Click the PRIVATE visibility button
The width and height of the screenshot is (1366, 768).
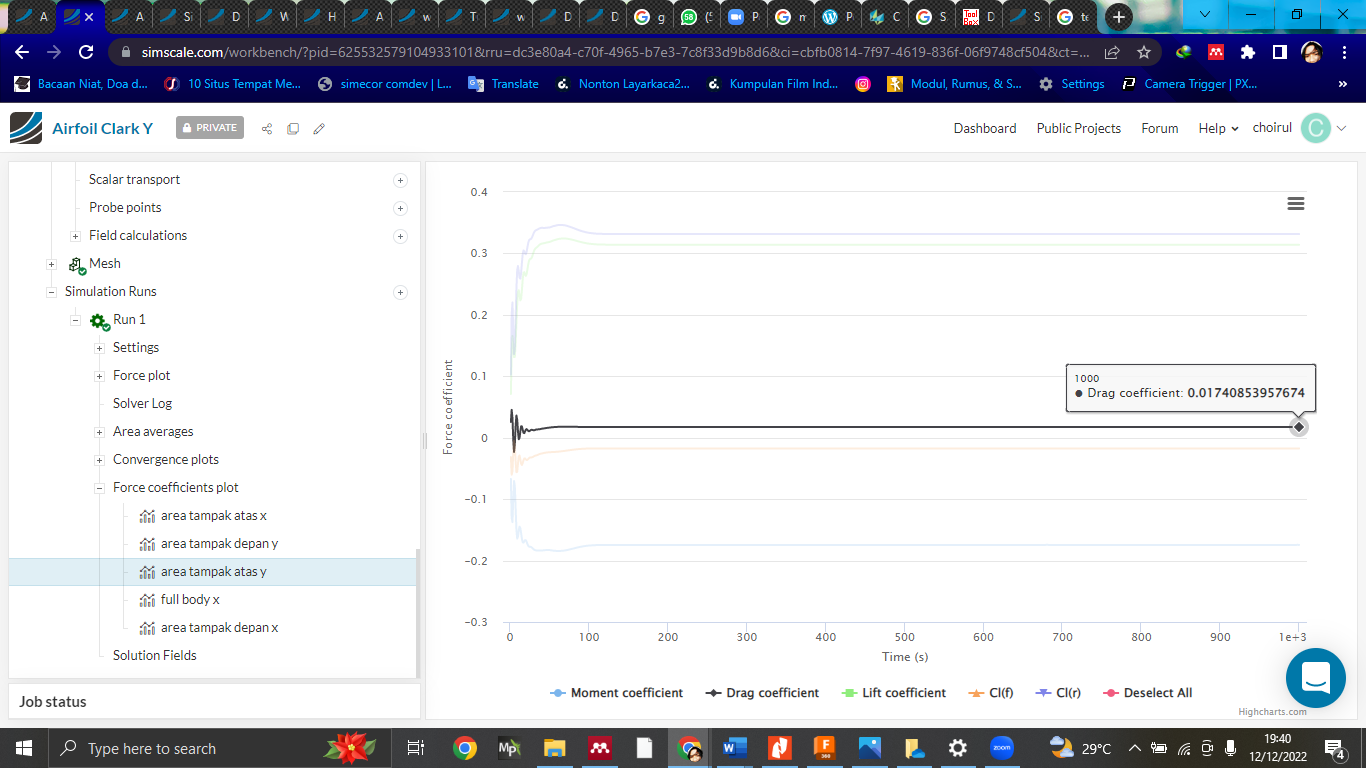[x=209, y=127]
